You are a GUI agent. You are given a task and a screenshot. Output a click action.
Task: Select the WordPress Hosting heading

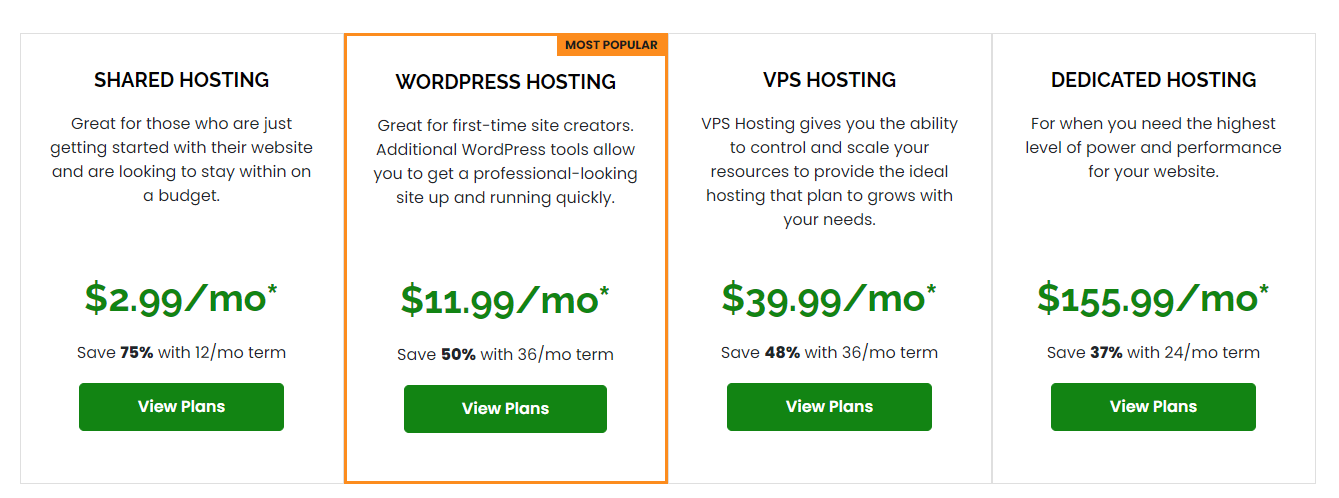(x=506, y=82)
